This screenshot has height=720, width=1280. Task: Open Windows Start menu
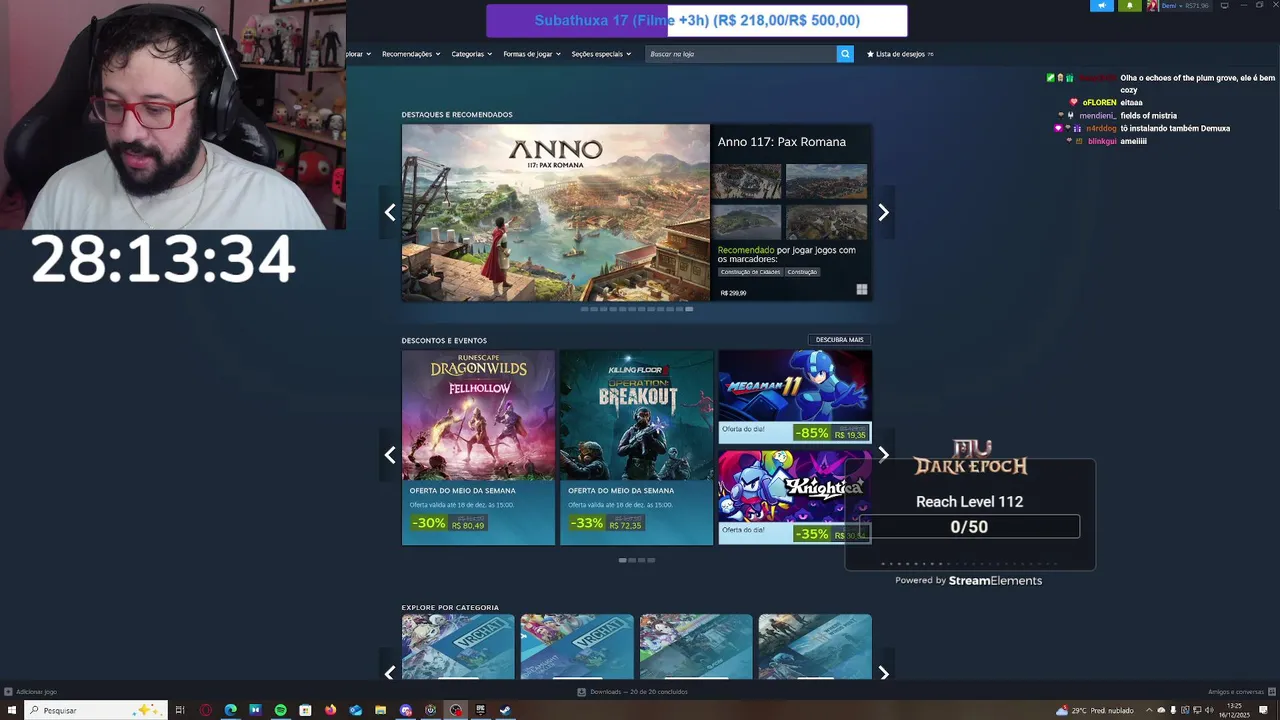click(x=11, y=710)
